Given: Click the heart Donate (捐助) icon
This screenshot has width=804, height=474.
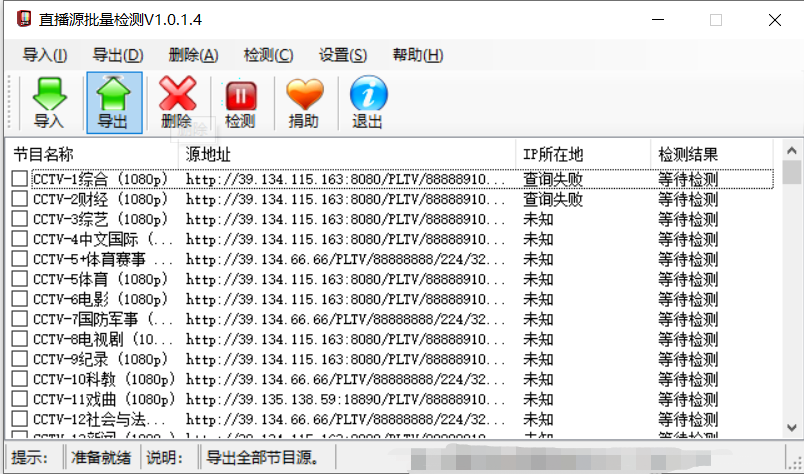Looking at the screenshot, I should click(x=304, y=96).
